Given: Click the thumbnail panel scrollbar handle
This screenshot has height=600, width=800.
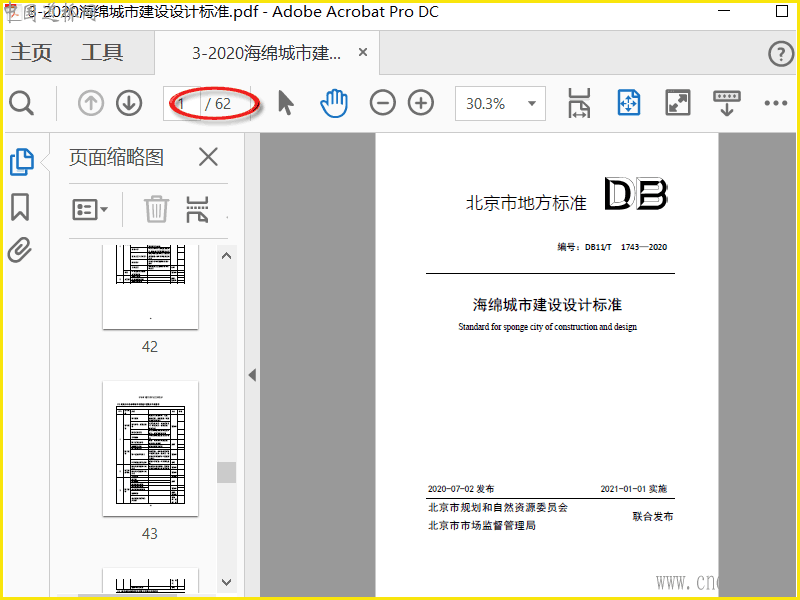Looking at the screenshot, I should pos(227,472).
